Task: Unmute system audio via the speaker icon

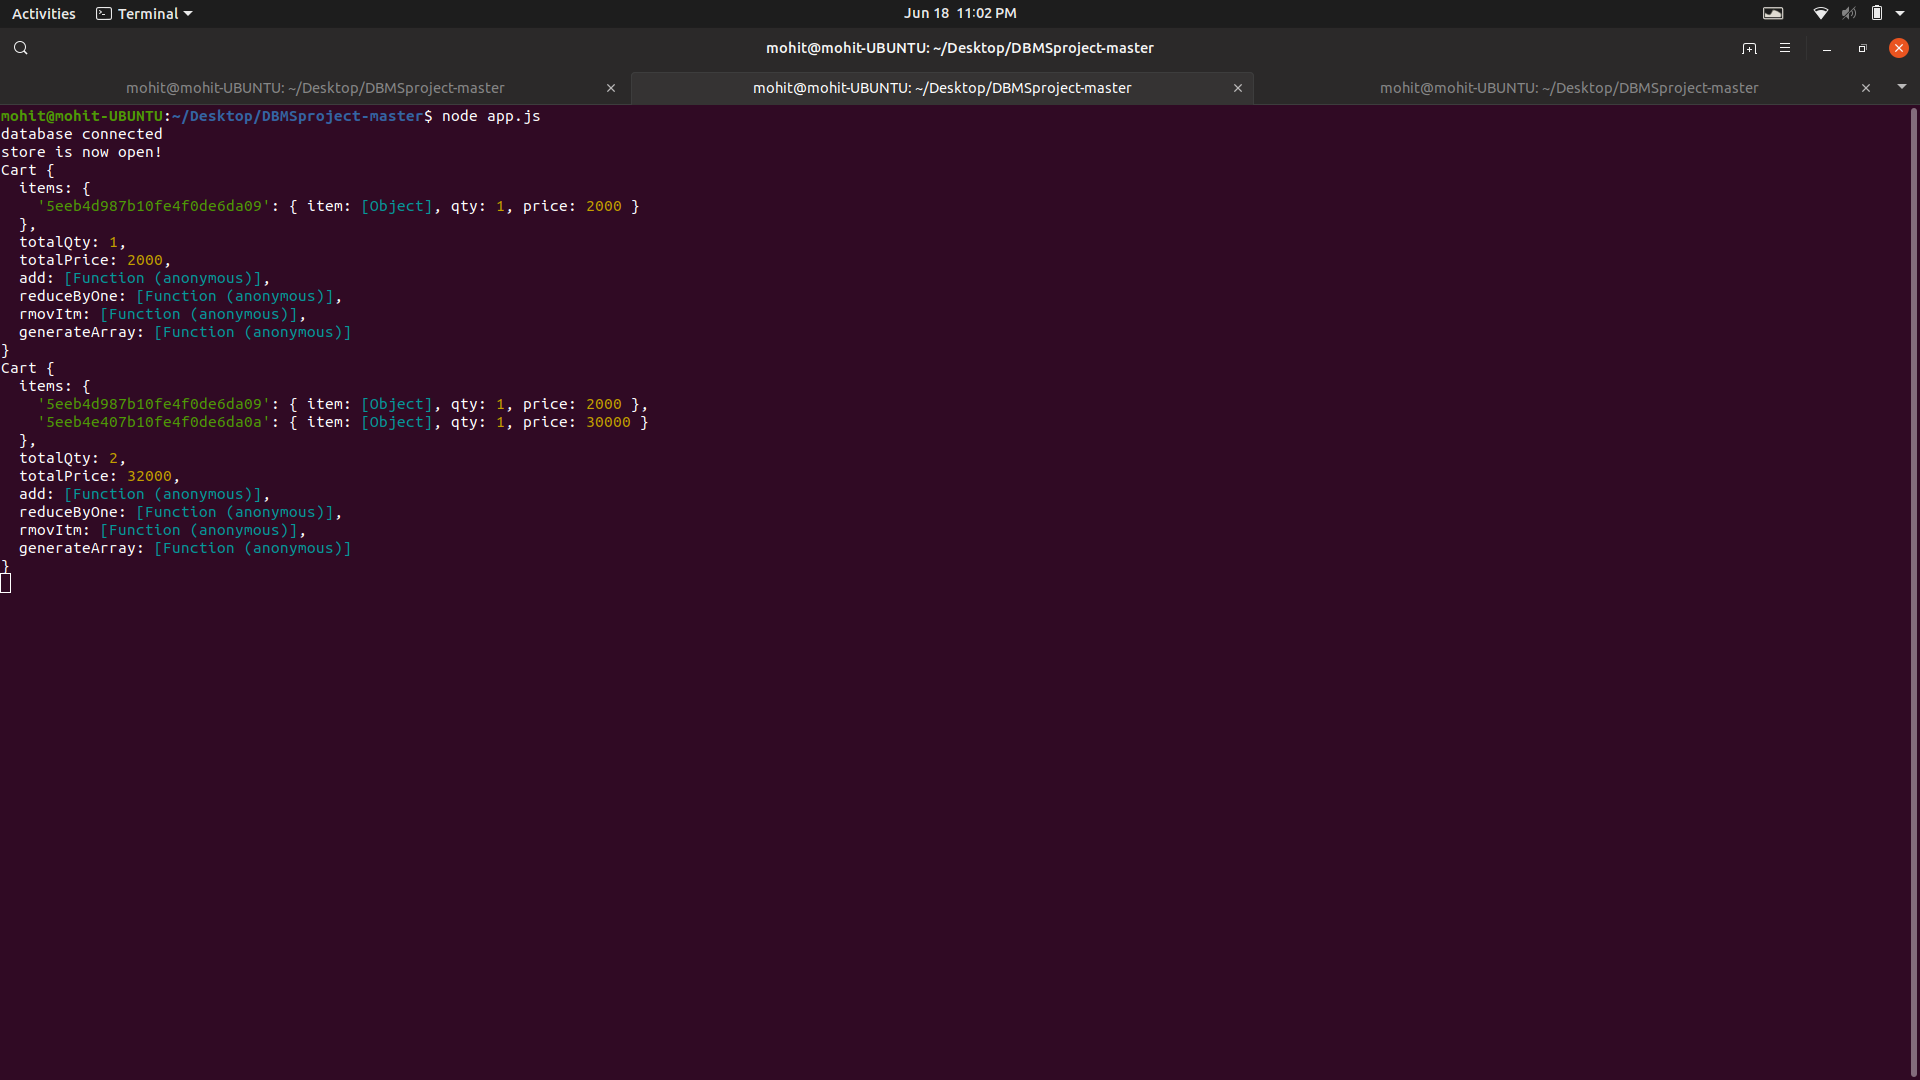Action: pyautogui.click(x=1849, y=13)
